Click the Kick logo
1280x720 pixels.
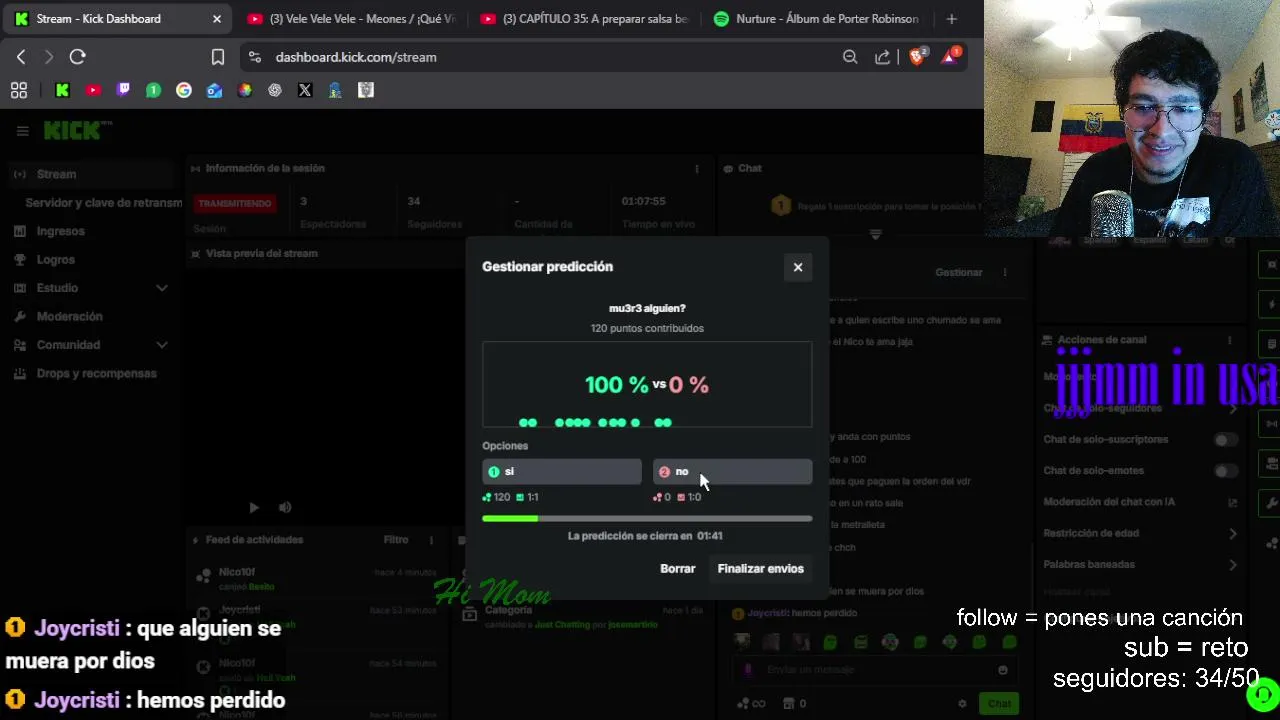click(x=77, y=130)
